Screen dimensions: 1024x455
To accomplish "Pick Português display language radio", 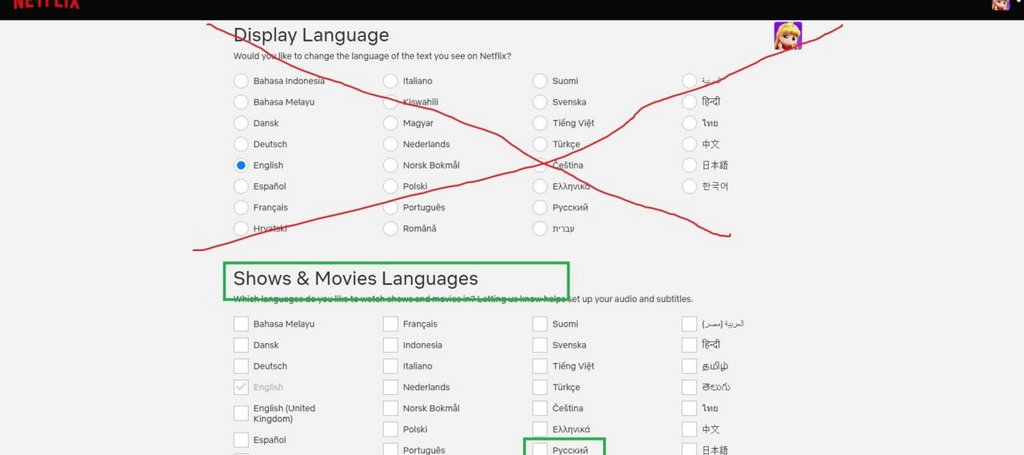I will point(391,208).
